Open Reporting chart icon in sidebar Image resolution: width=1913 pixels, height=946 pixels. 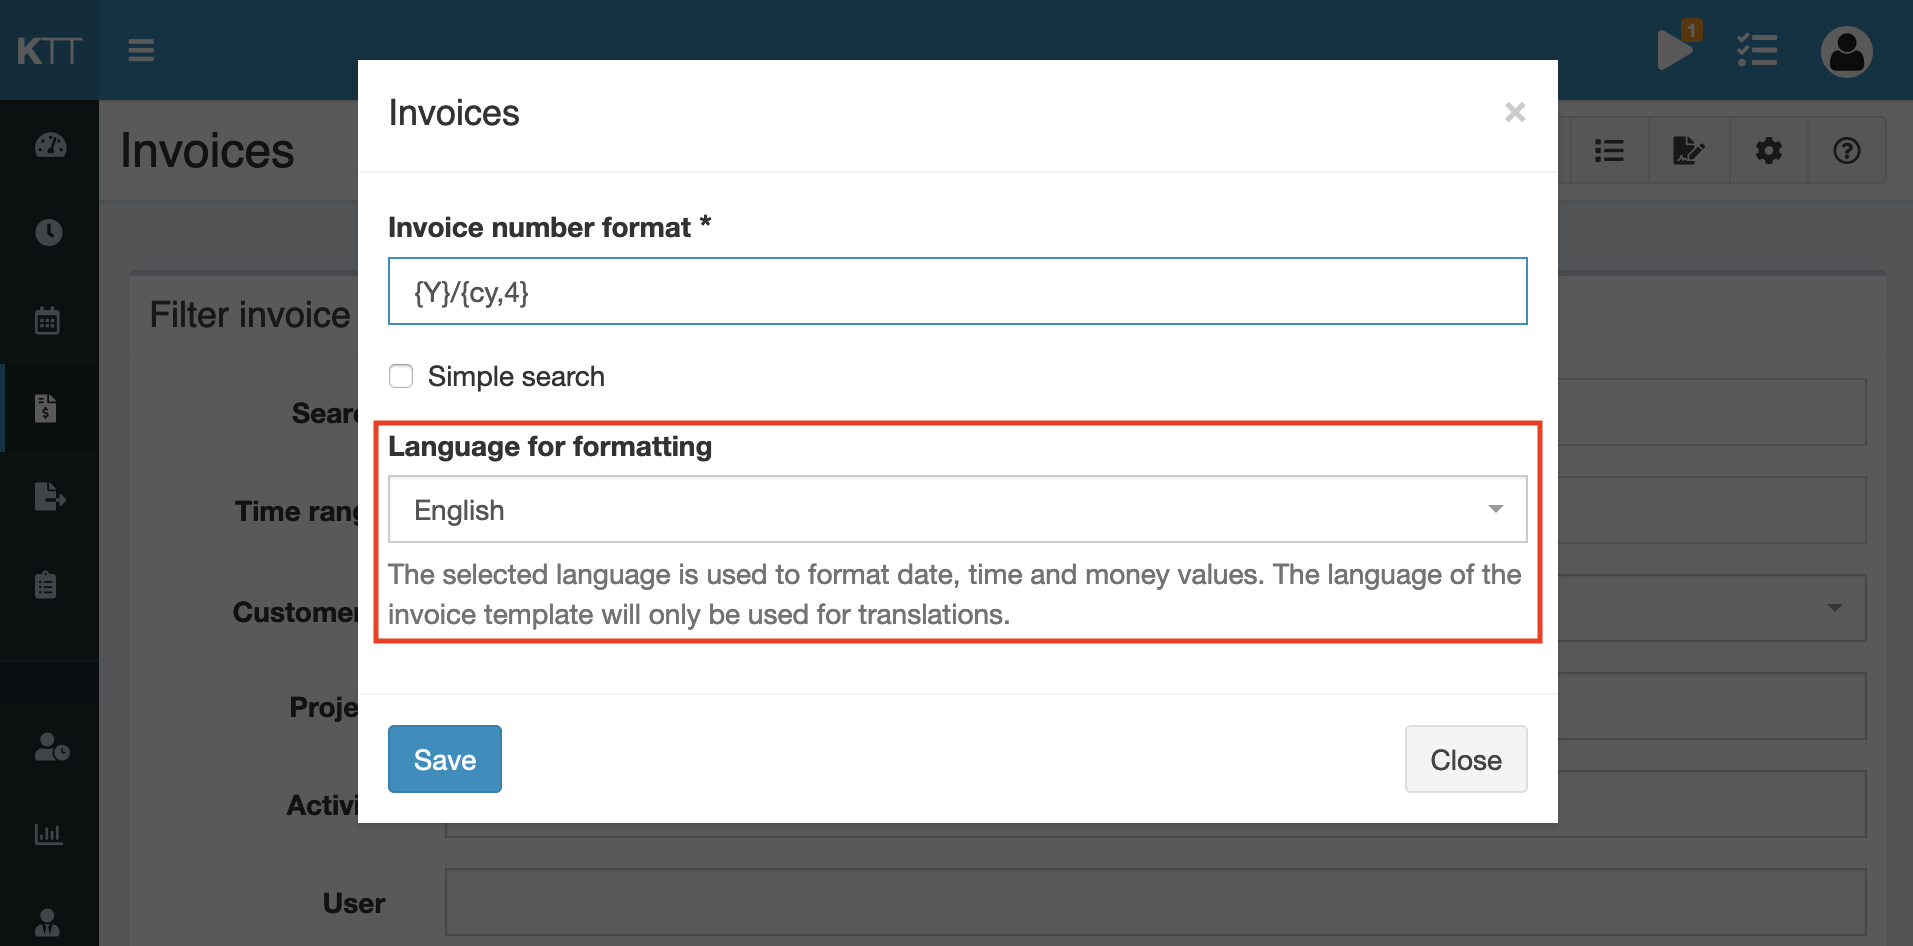(48, 834)
